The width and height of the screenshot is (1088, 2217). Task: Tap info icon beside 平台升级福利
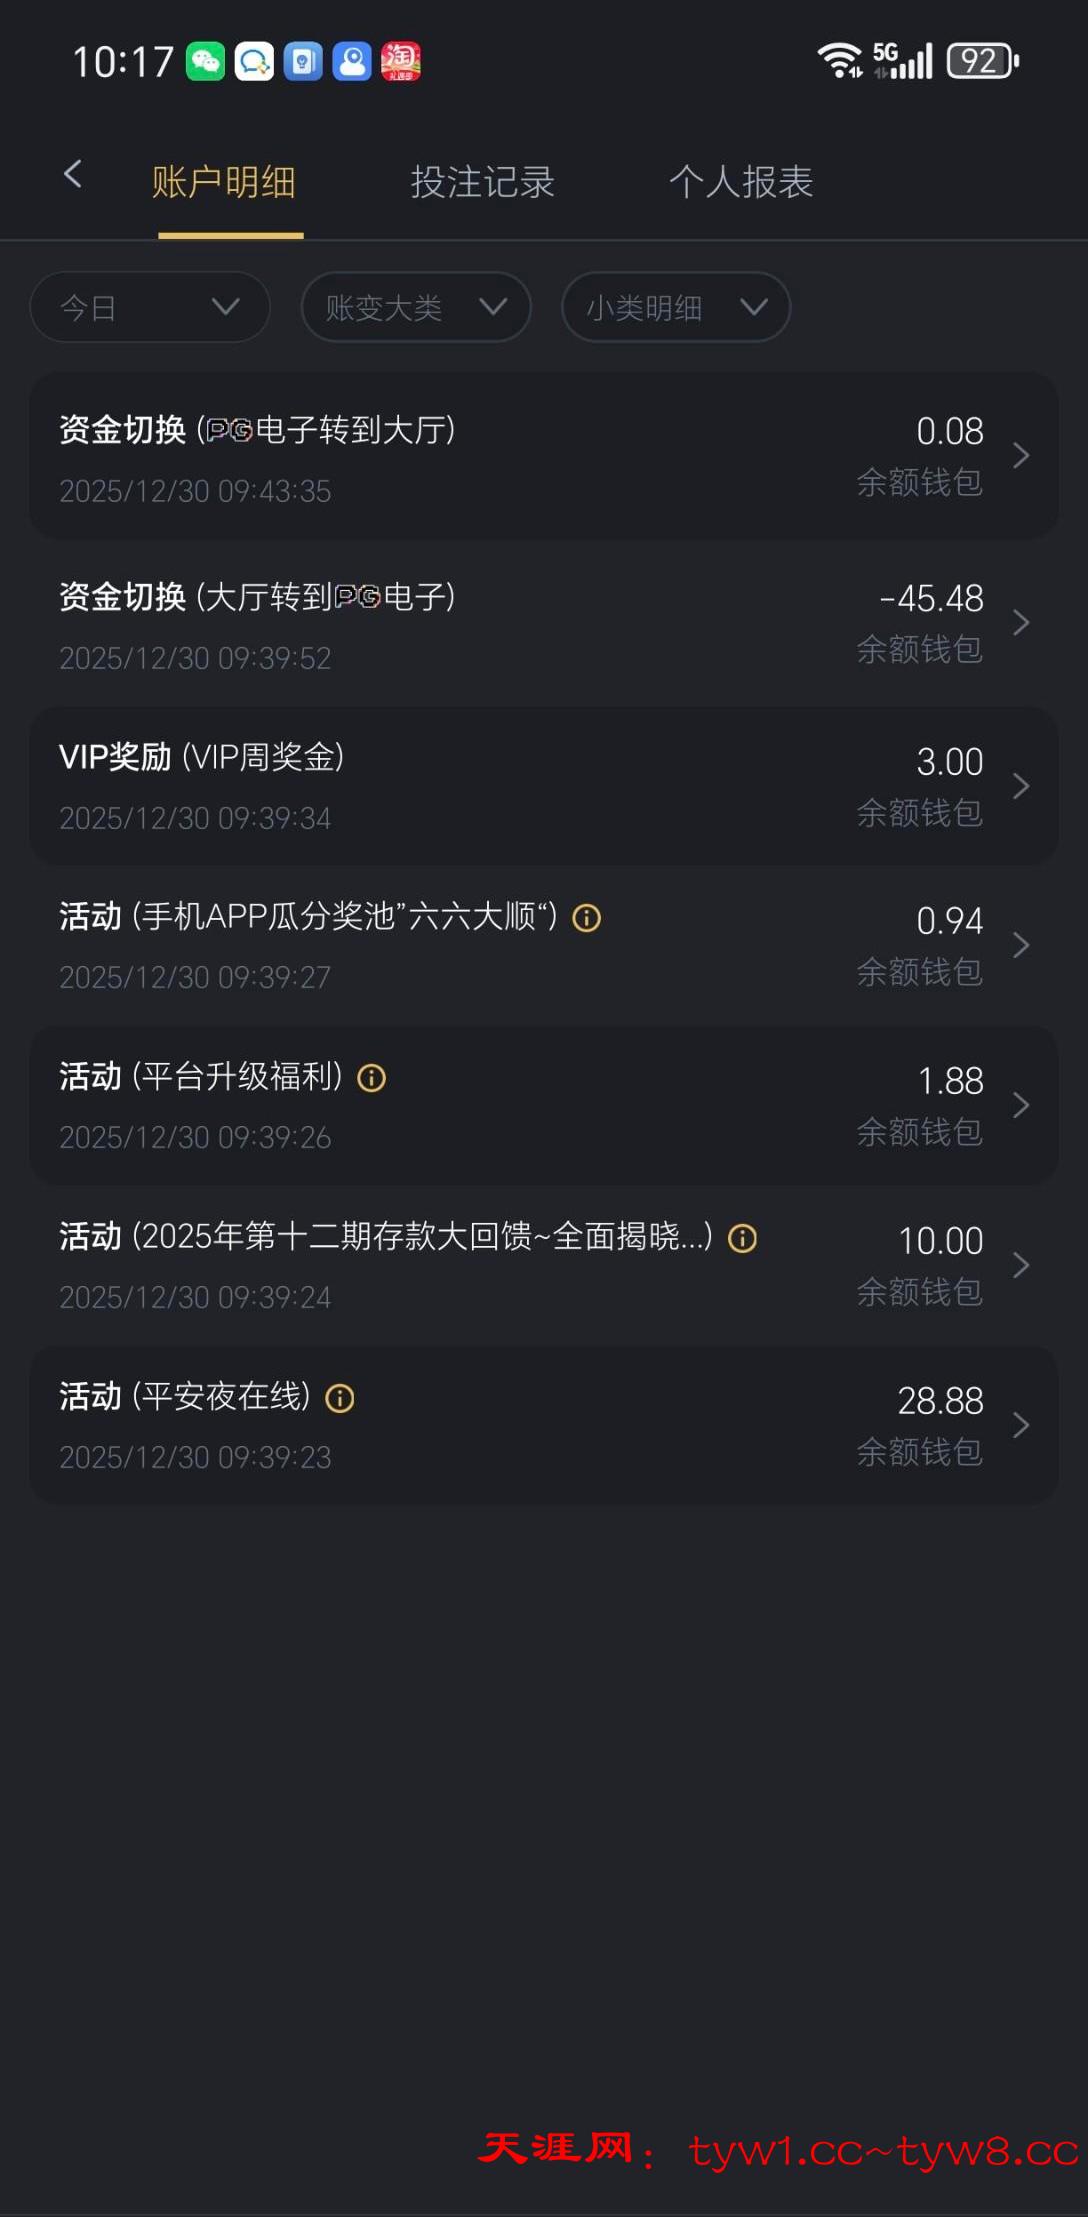(372, 1078)
